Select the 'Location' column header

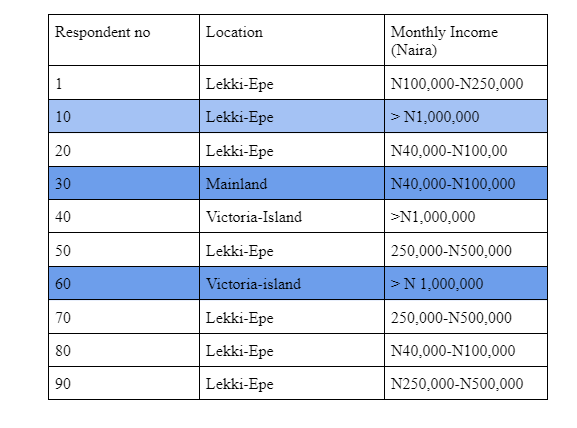point(292,40)
